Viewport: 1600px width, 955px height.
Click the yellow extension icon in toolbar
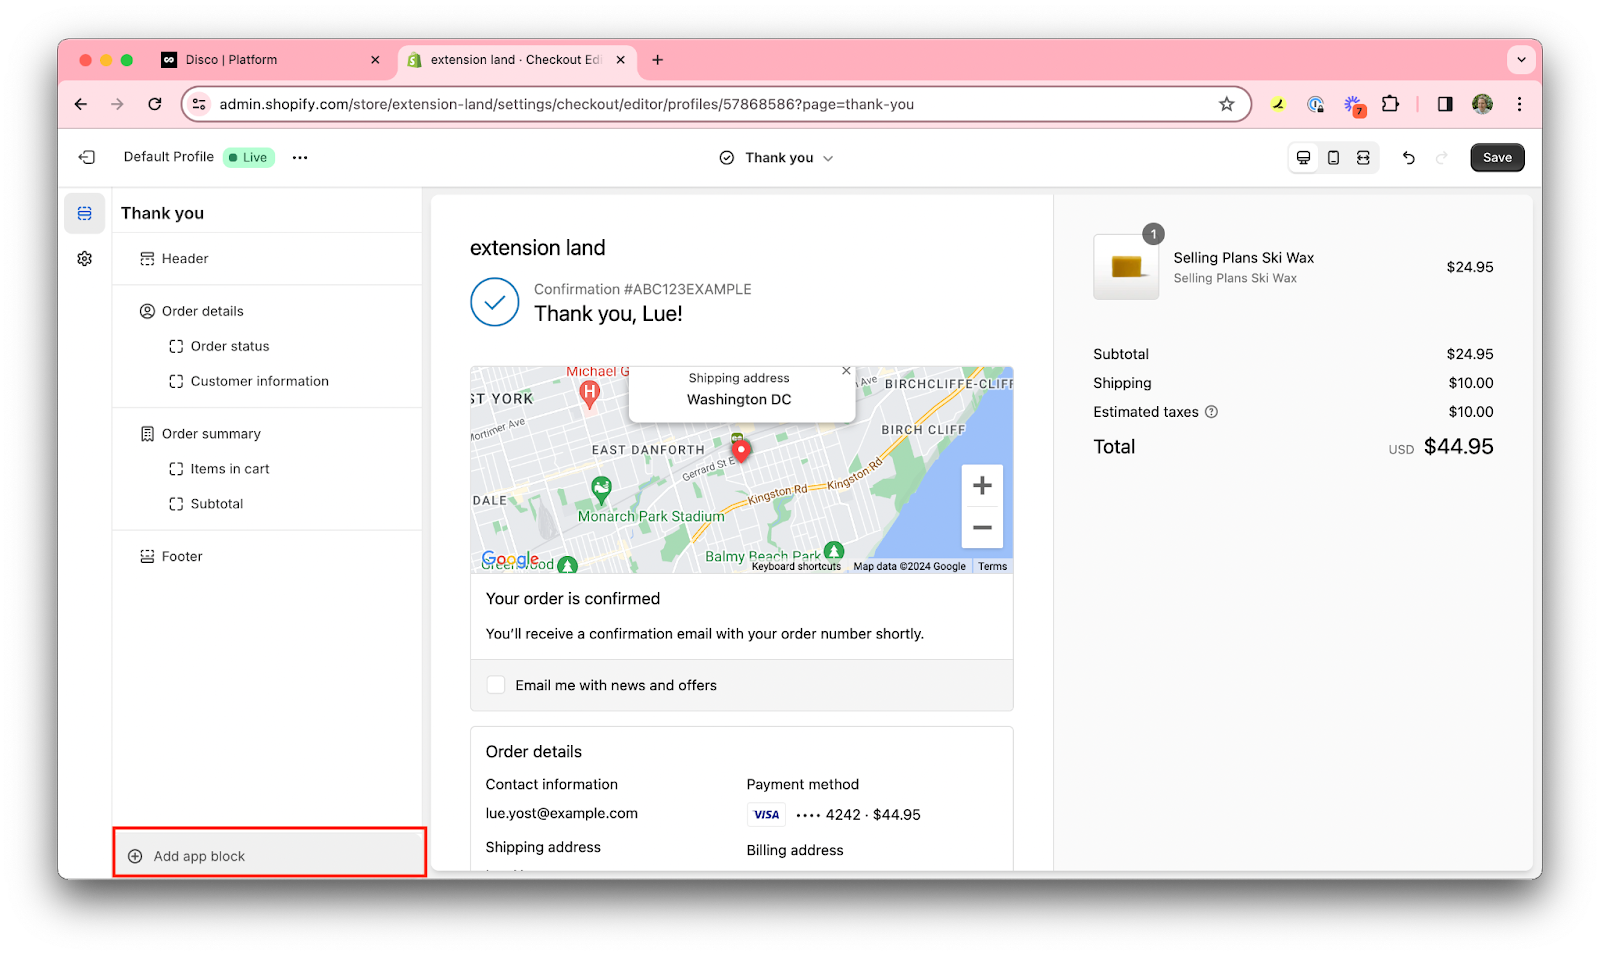1278,104
